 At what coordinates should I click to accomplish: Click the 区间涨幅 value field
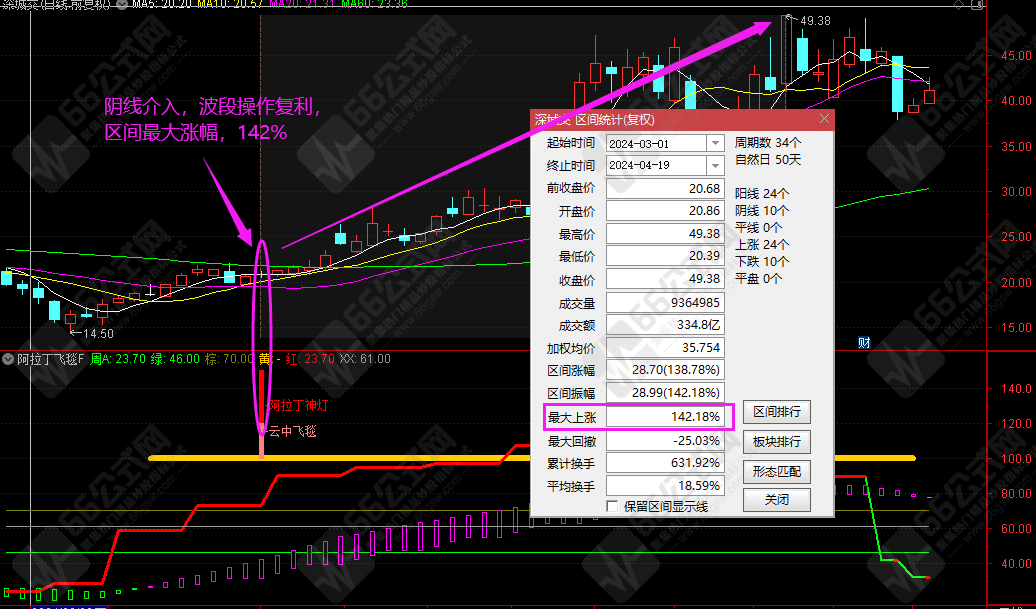tap(665, 370)
